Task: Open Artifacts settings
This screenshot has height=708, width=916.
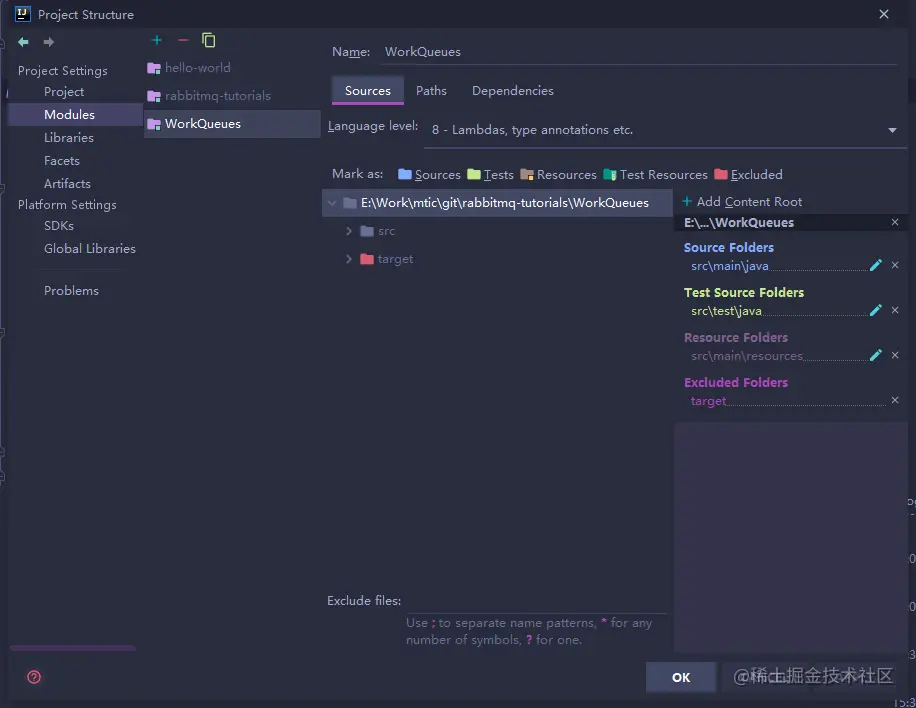Action: 67,183
